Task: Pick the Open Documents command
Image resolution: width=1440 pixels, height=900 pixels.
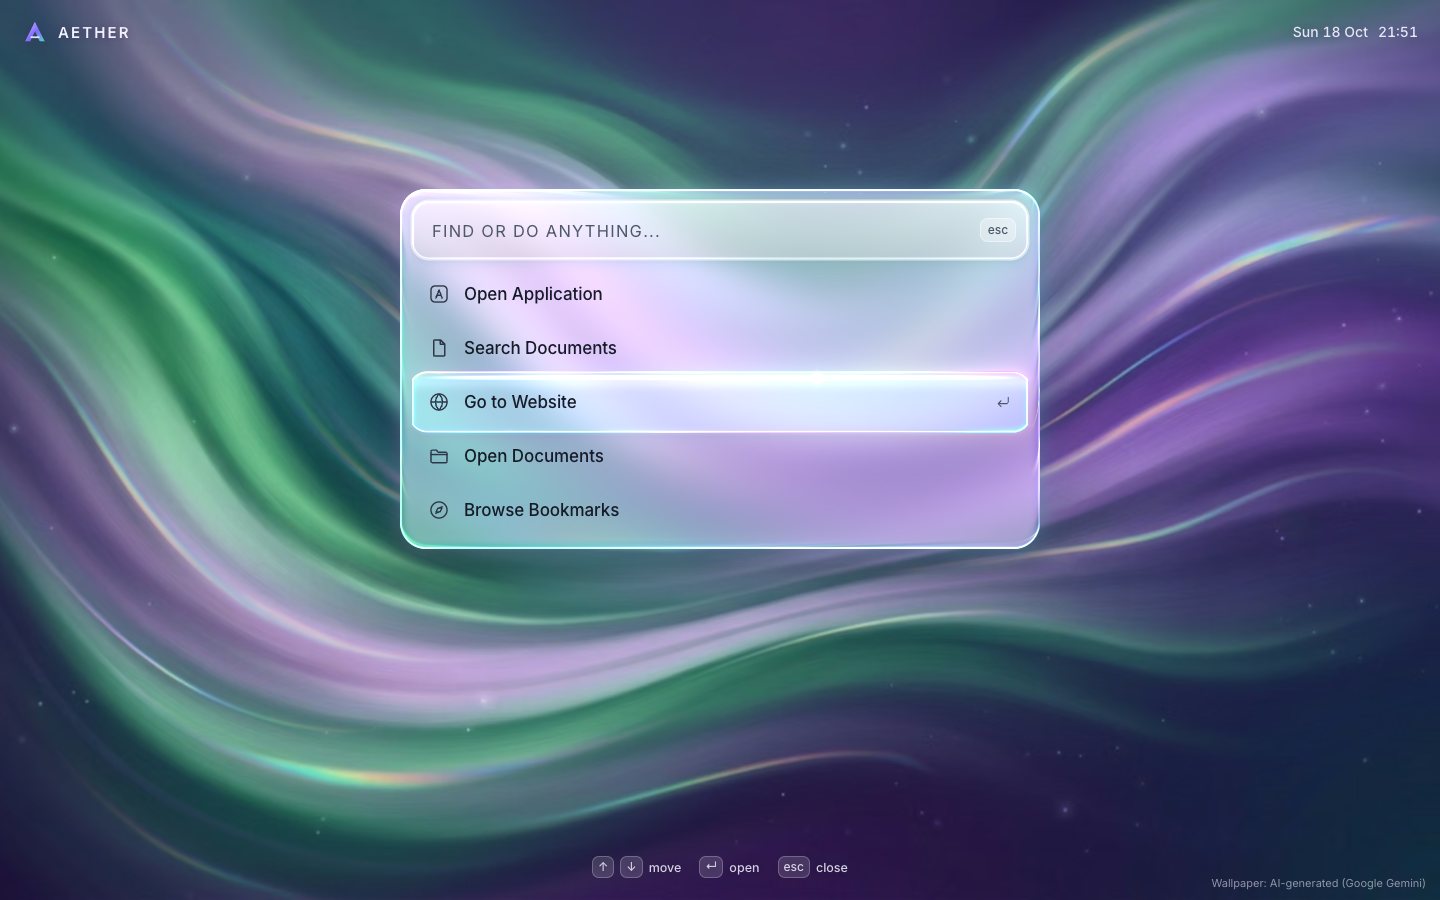Action: (720, 456)
